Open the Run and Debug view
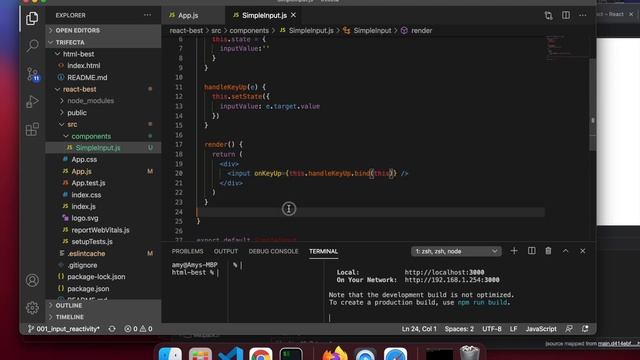640x360 pixels. (32, 102)
